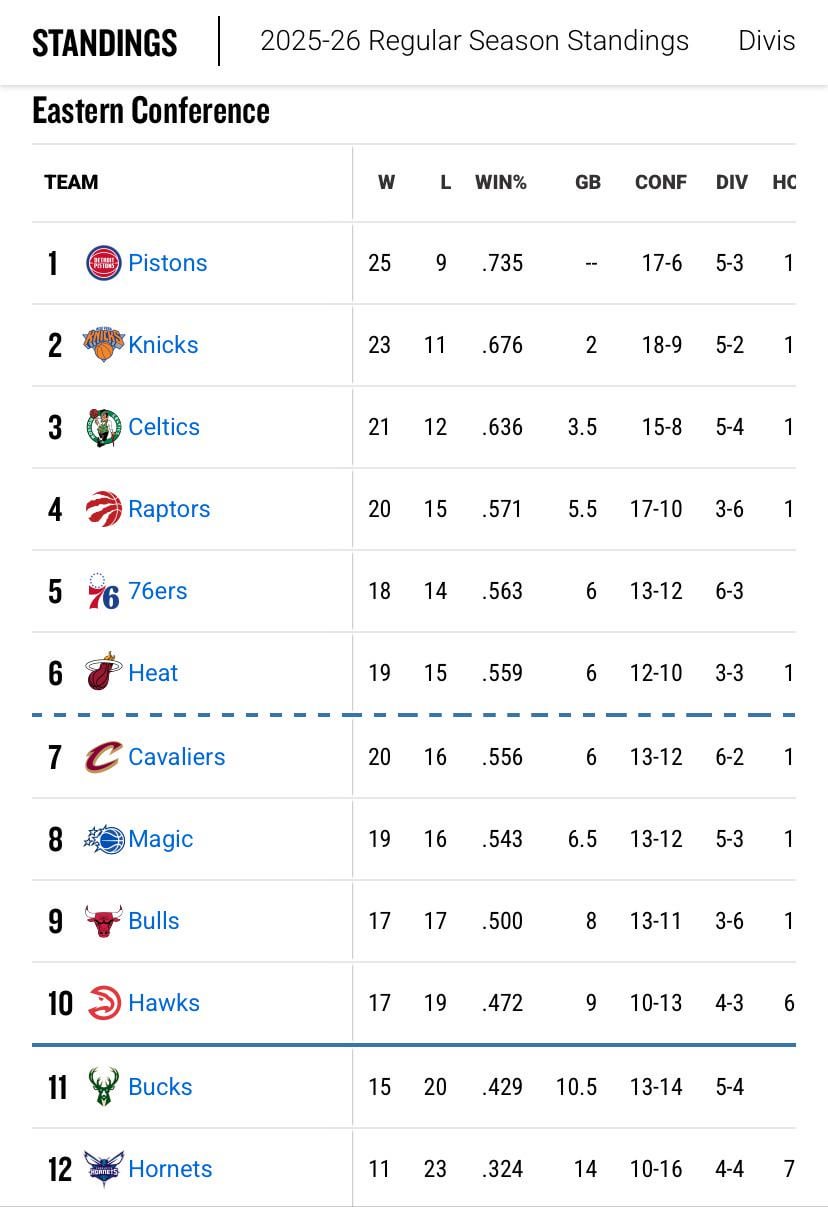Switch to the Division standings tab
This screenshot has width=828, height=1207.
coord(766,41)
